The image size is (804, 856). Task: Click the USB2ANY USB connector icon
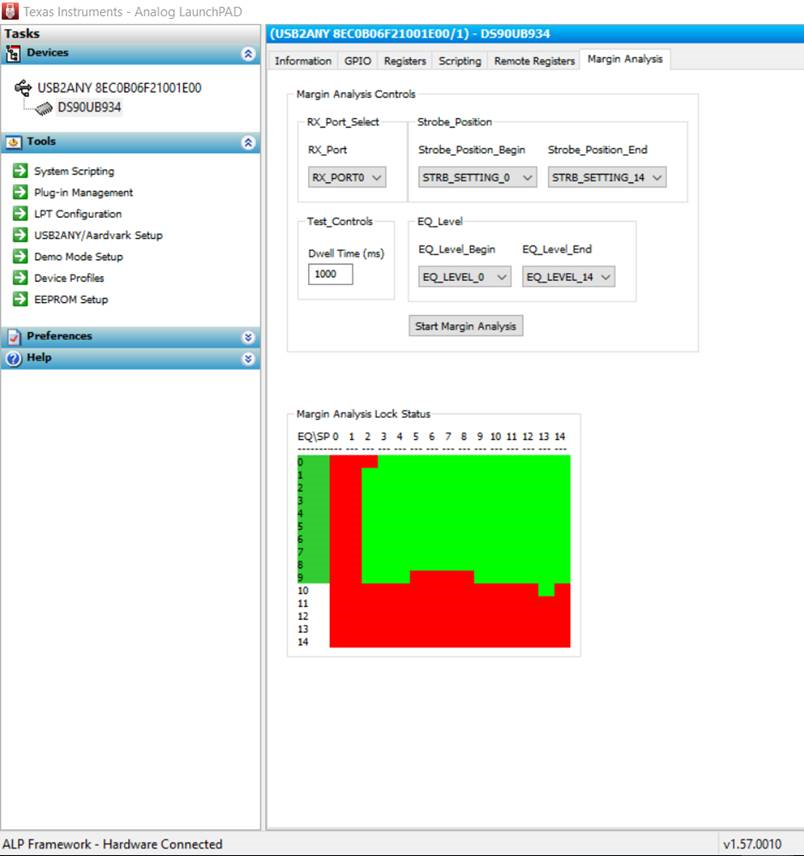pos(23,88)
